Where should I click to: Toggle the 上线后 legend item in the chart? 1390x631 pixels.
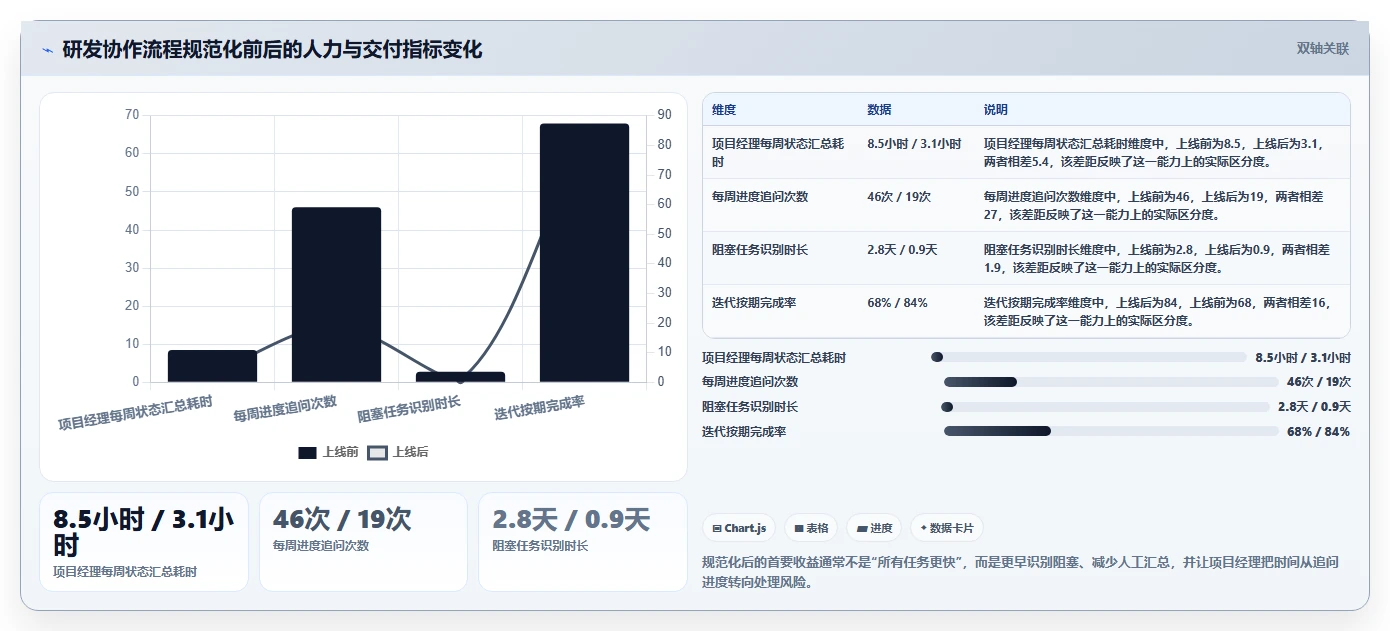click(398, 452)
